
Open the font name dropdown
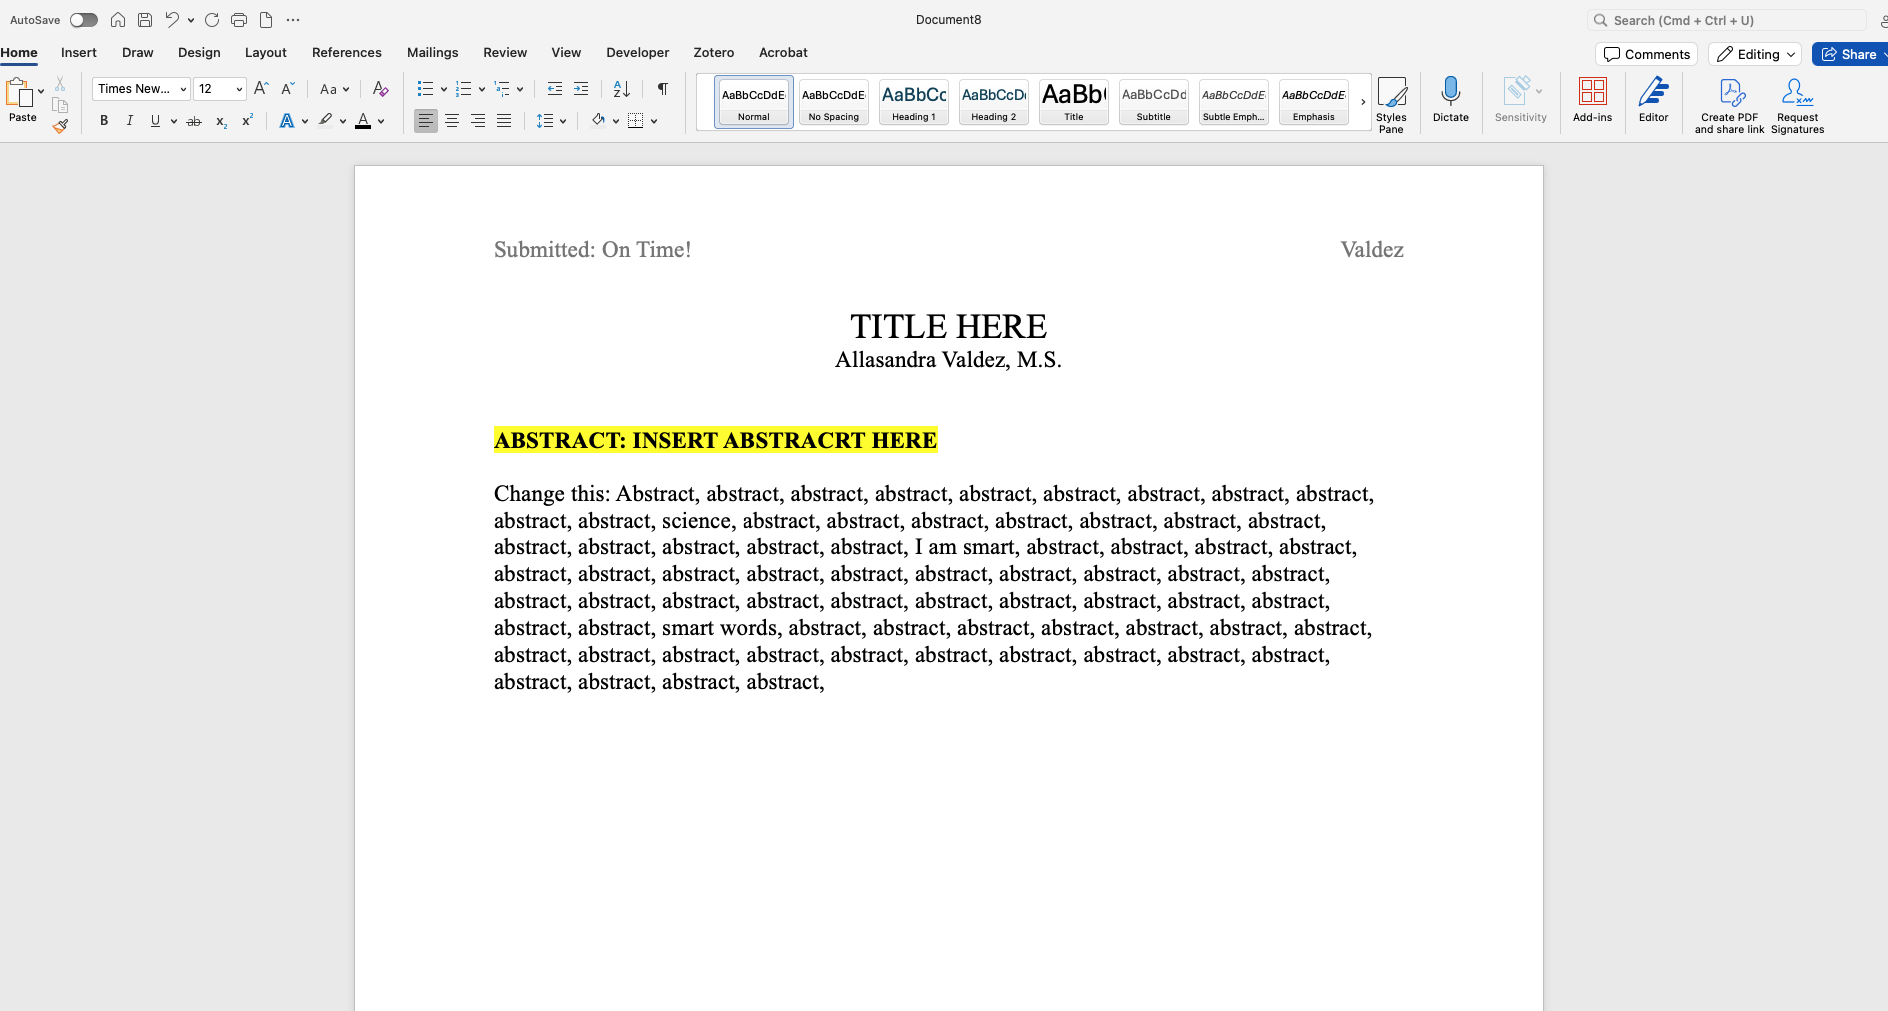tap(183, 89)
